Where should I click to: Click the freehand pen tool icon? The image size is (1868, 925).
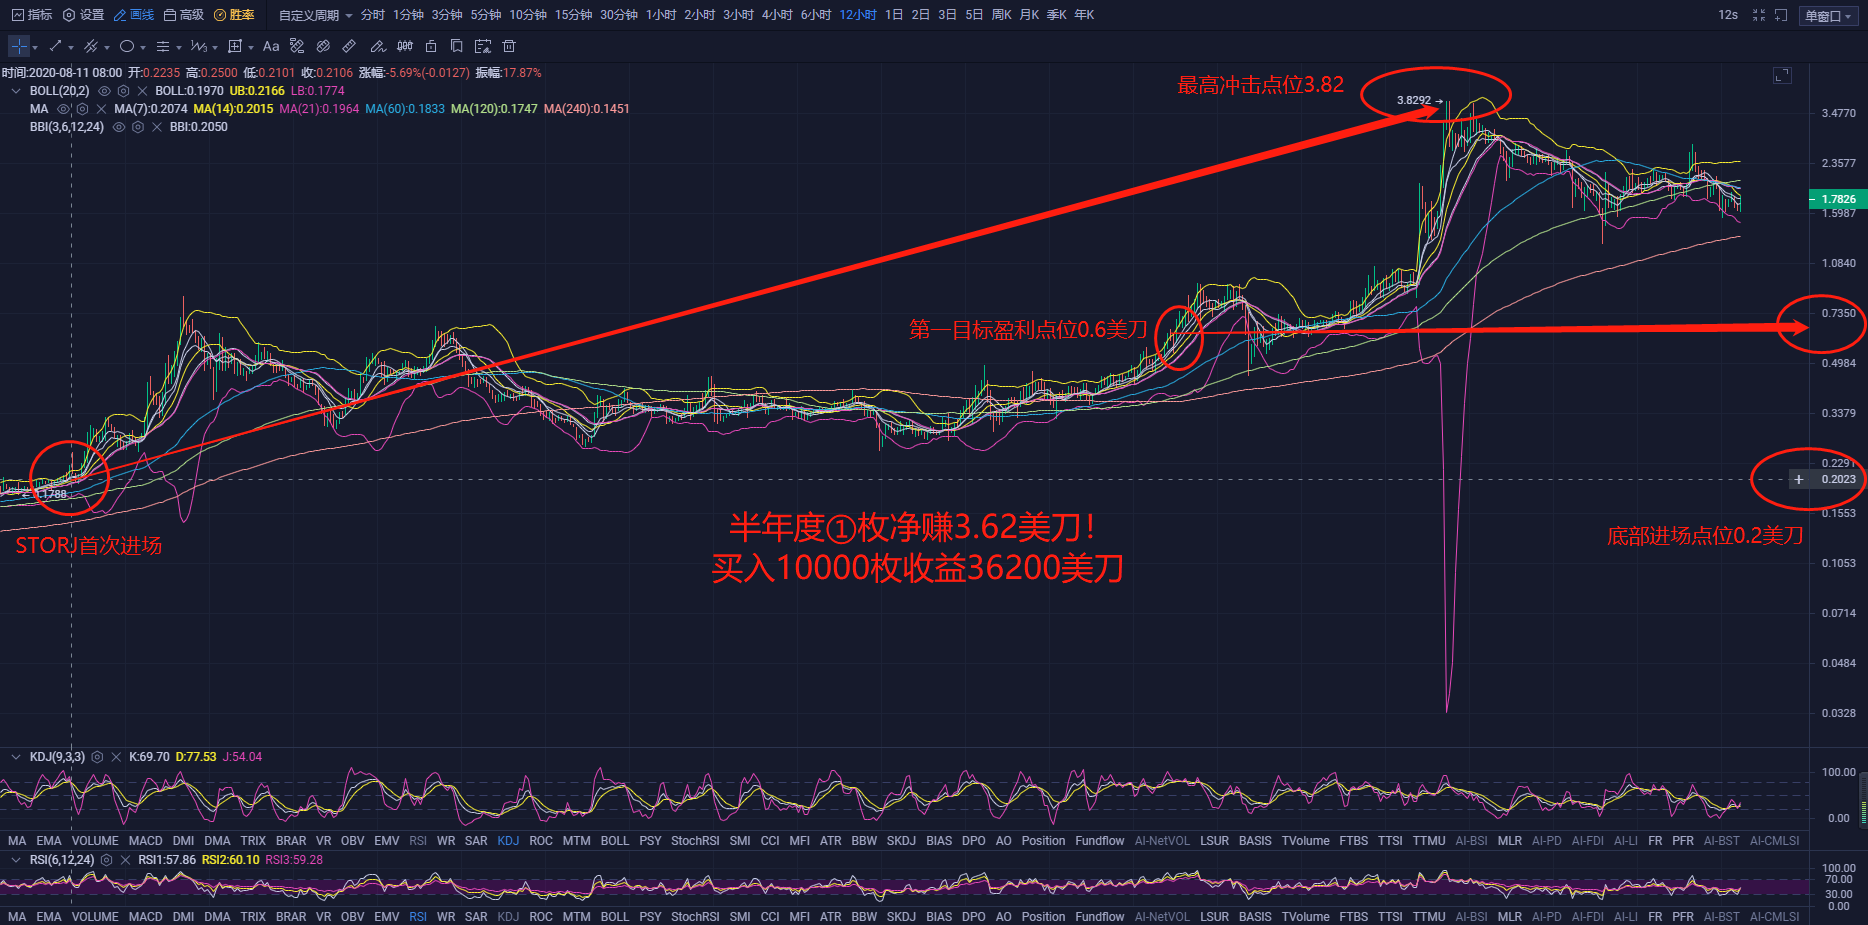(378, 46)
